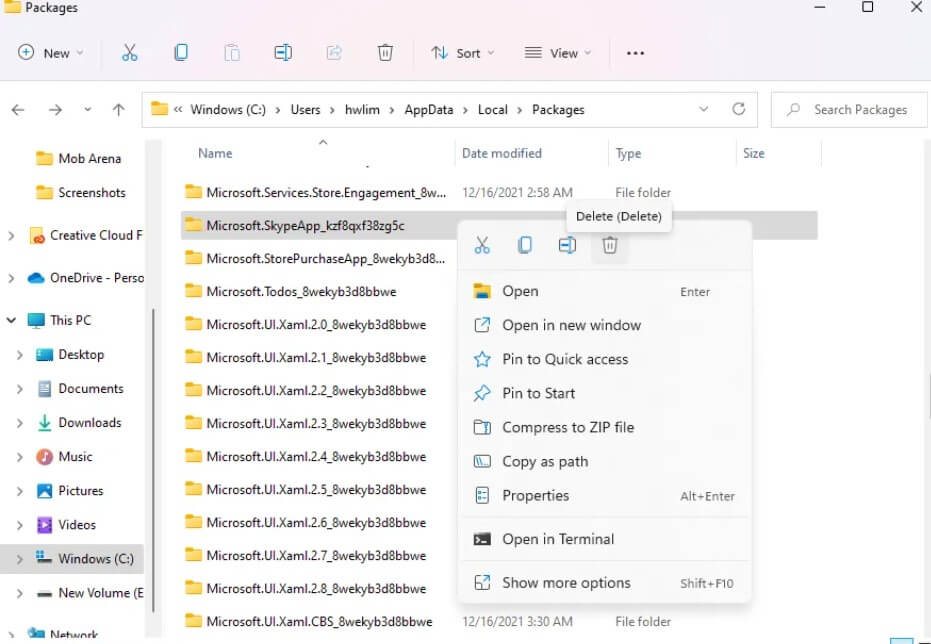Click the Cut icon in the top toolbar

[129, 53]
